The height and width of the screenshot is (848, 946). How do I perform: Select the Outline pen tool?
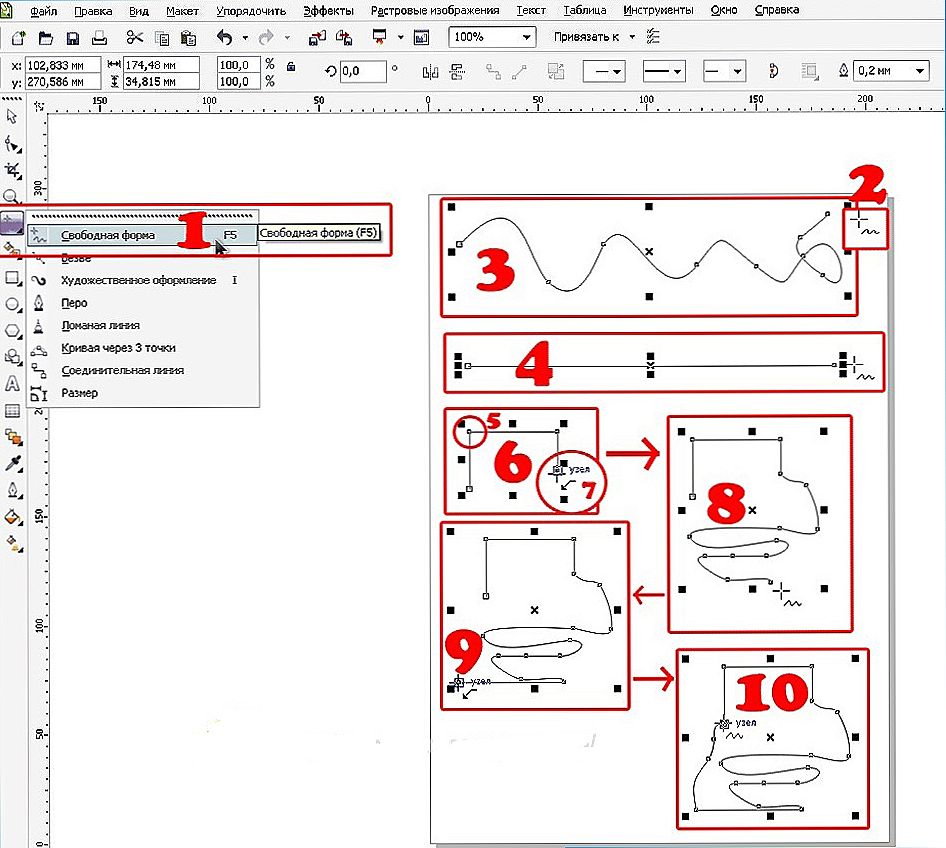[13, 490]
